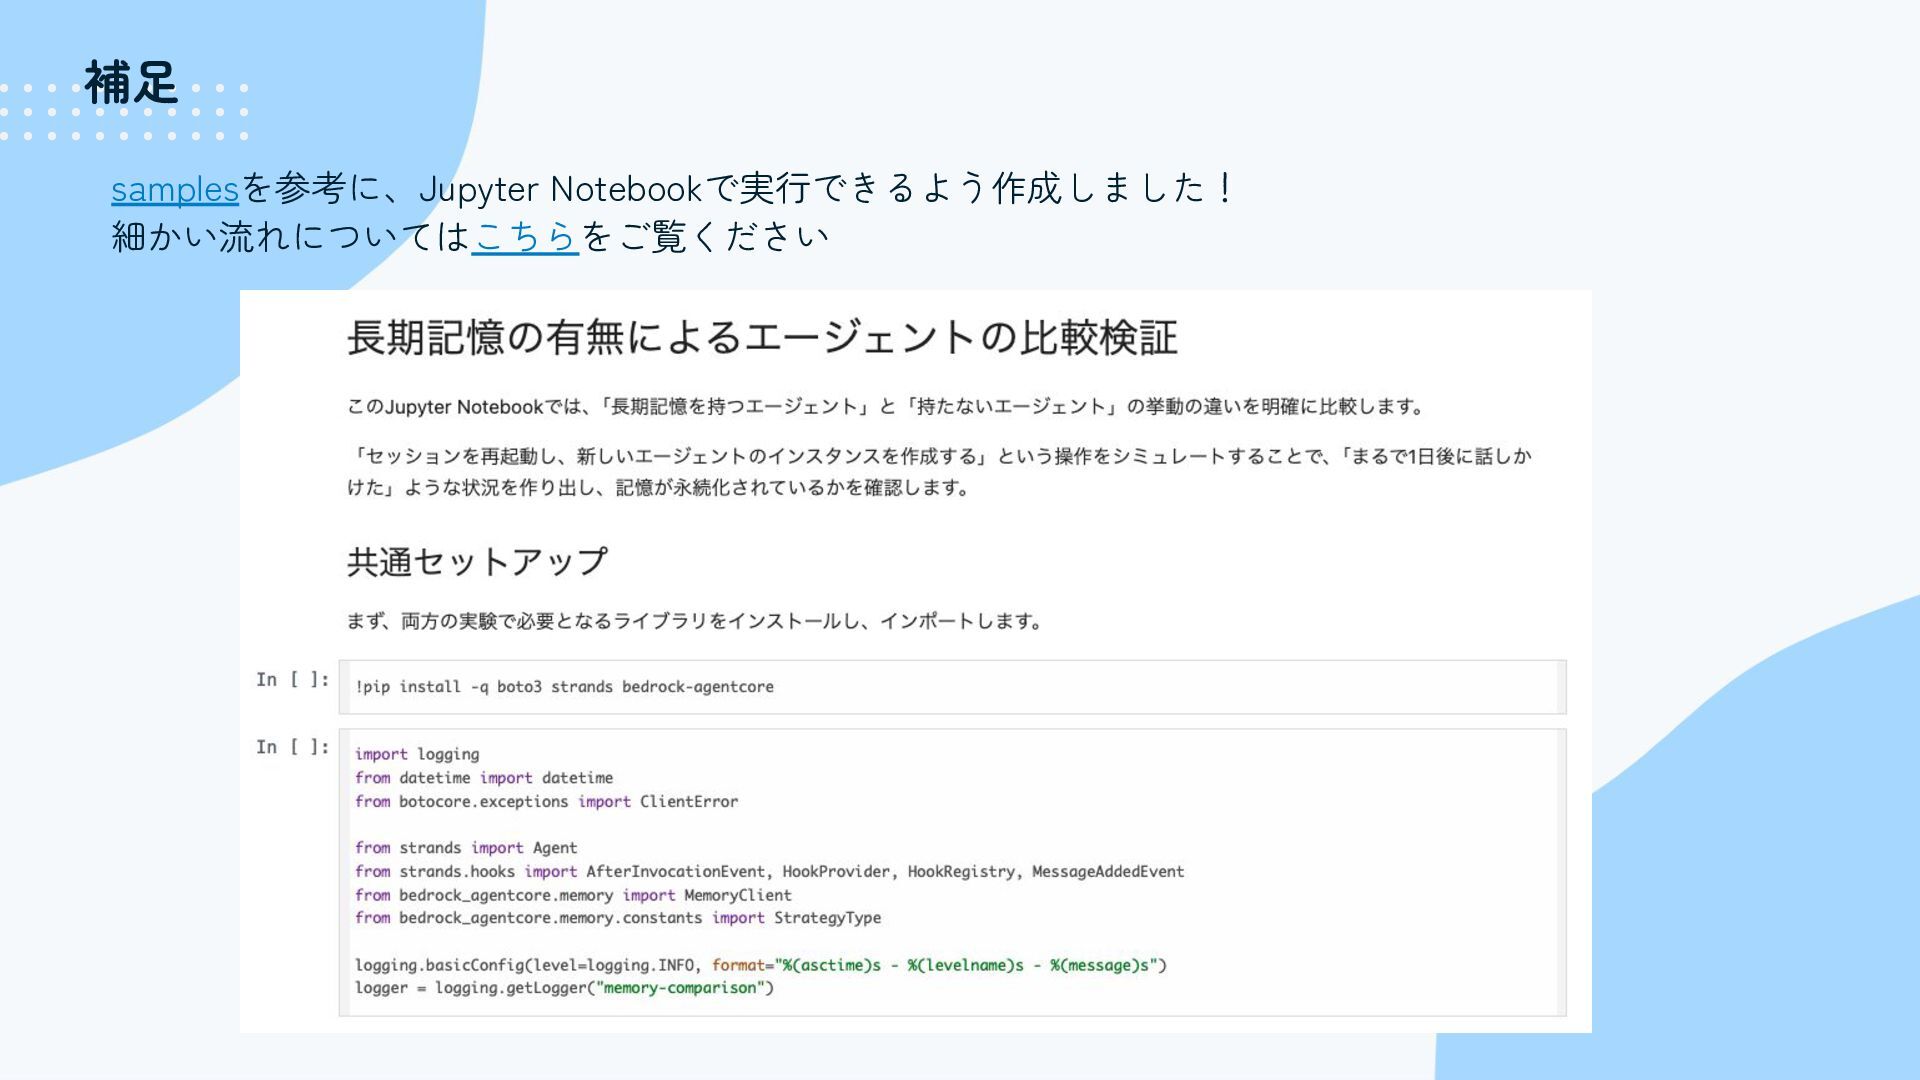Viewport: 1920px width, 1080px height.
Task: Click the 'import logging' line
Action: click(417, 755)
